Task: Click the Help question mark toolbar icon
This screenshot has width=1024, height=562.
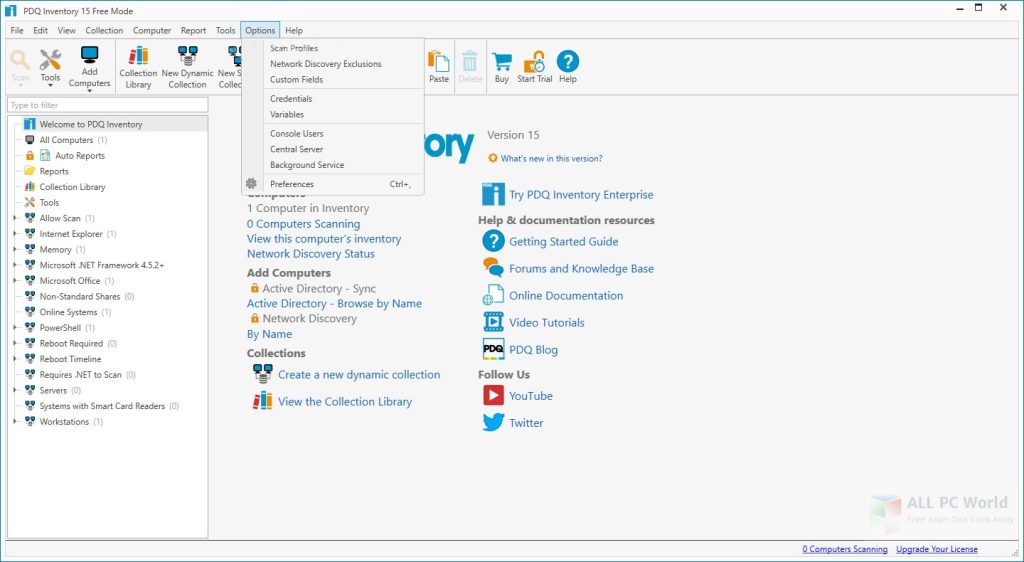Action: (568, 61)
